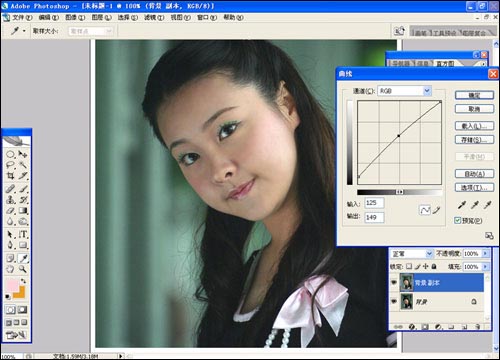Viewport: 500px width, 360px height.
Task: Expand the Curves dialog grid size icon
Action: point(489,236)
